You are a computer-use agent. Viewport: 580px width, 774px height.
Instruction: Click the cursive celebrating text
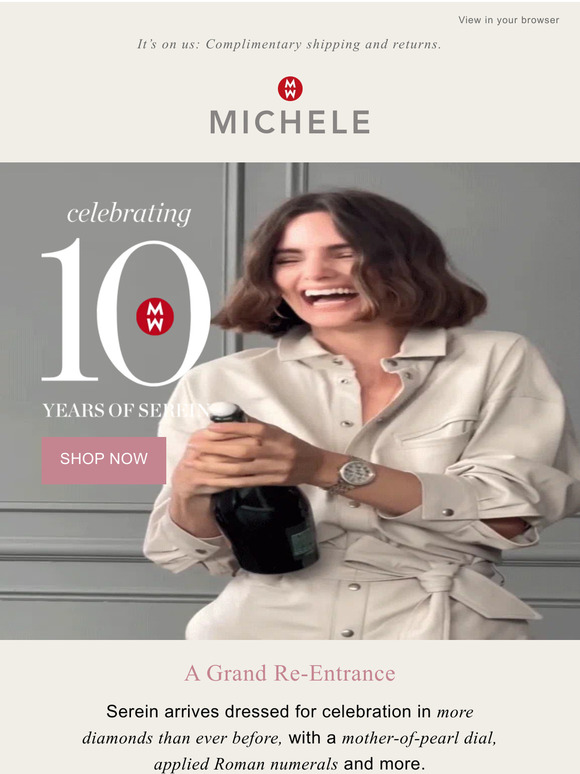click(x=129, y=214)
